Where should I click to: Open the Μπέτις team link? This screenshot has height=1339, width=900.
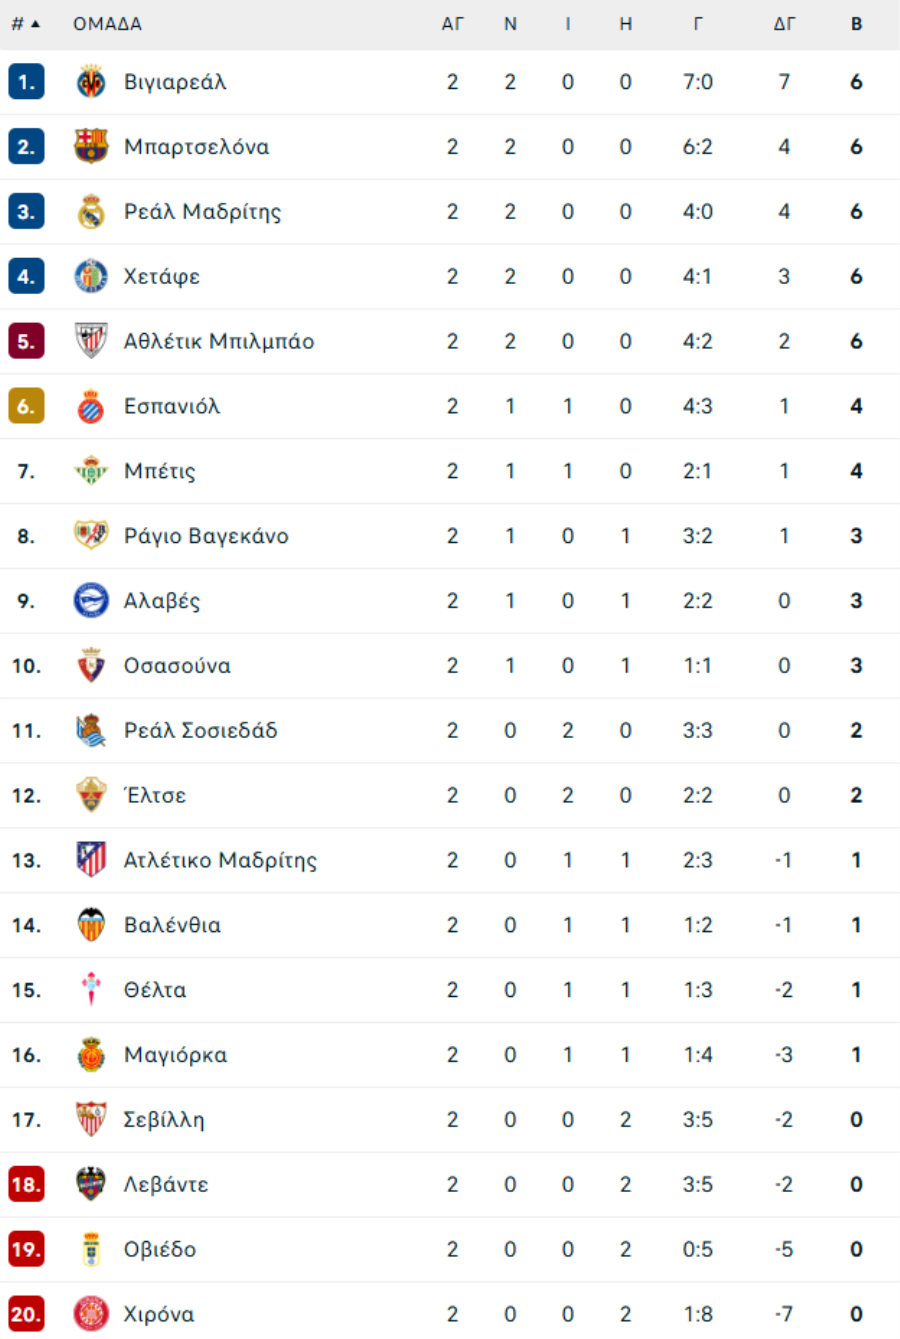(x=160, y=471)
